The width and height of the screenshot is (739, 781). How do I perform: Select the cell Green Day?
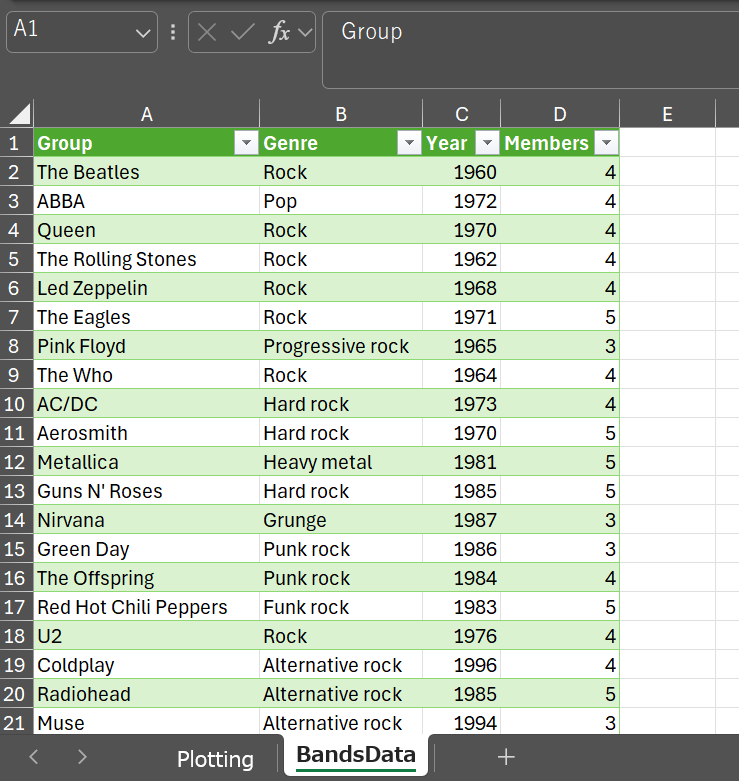(146, 549)
